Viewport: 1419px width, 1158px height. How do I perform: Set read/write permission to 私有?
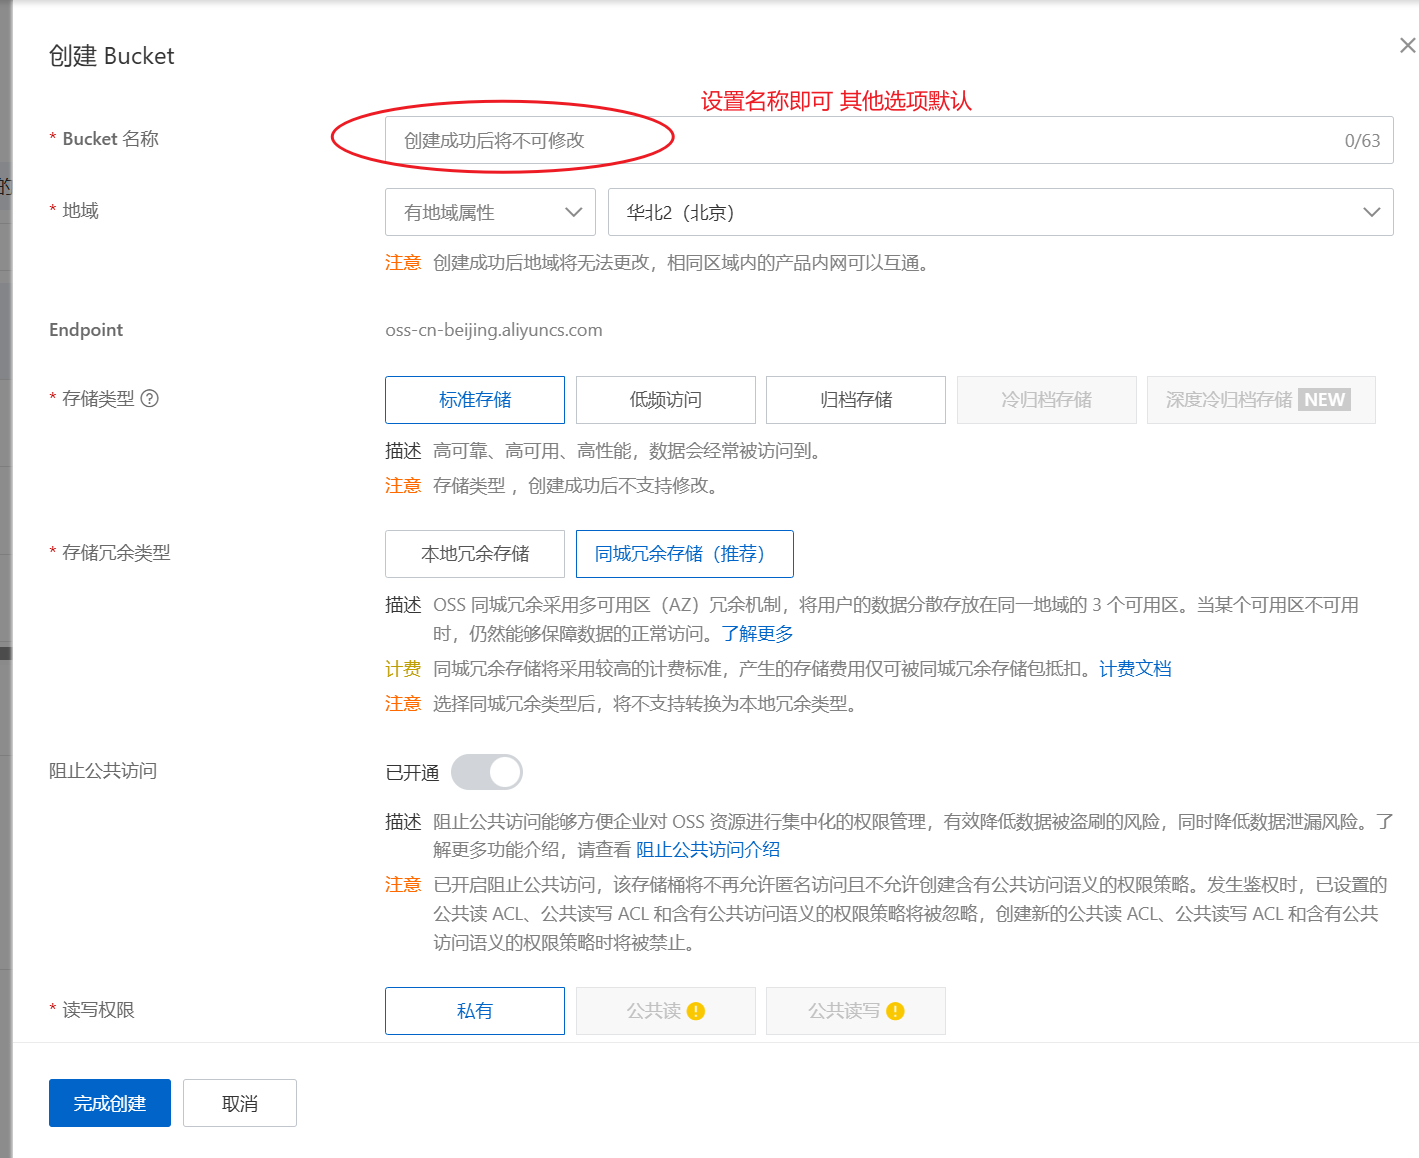[475, 1011]
